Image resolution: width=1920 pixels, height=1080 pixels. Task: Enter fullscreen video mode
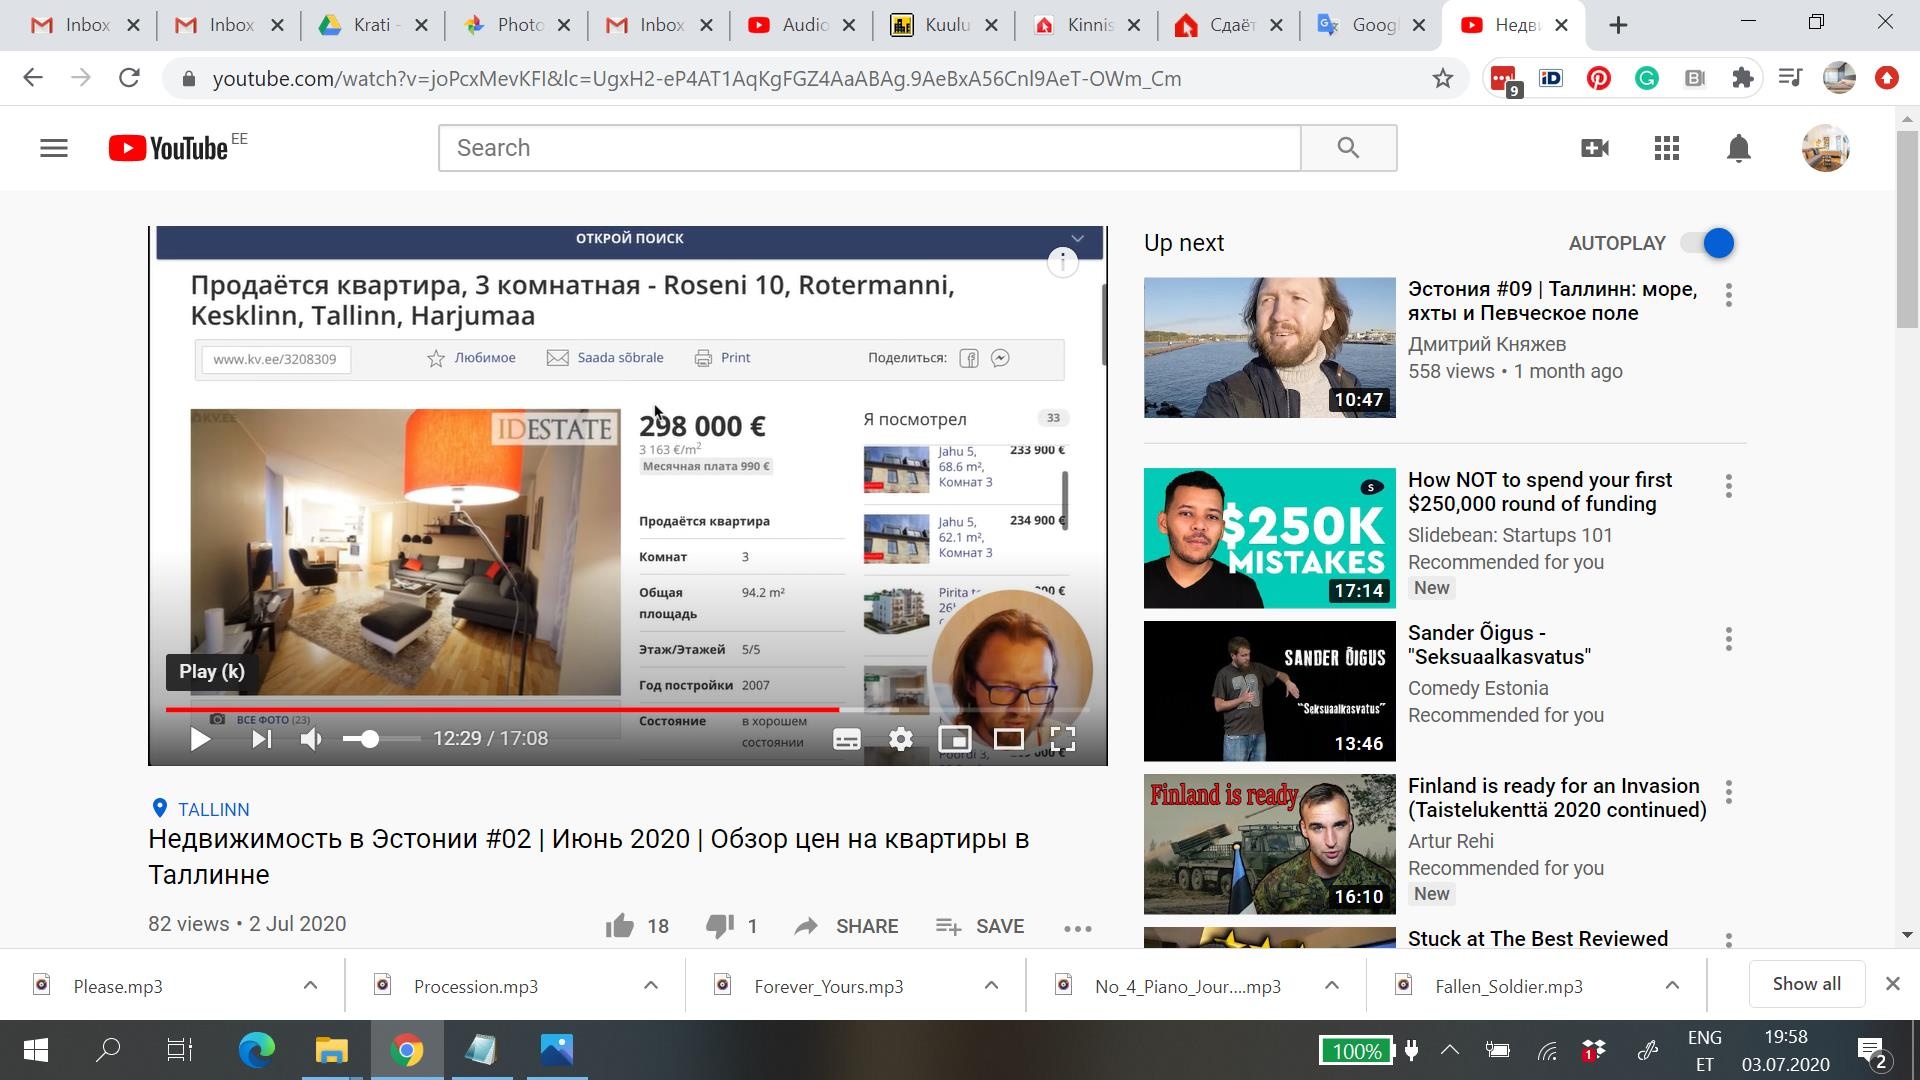[1062, 739]
